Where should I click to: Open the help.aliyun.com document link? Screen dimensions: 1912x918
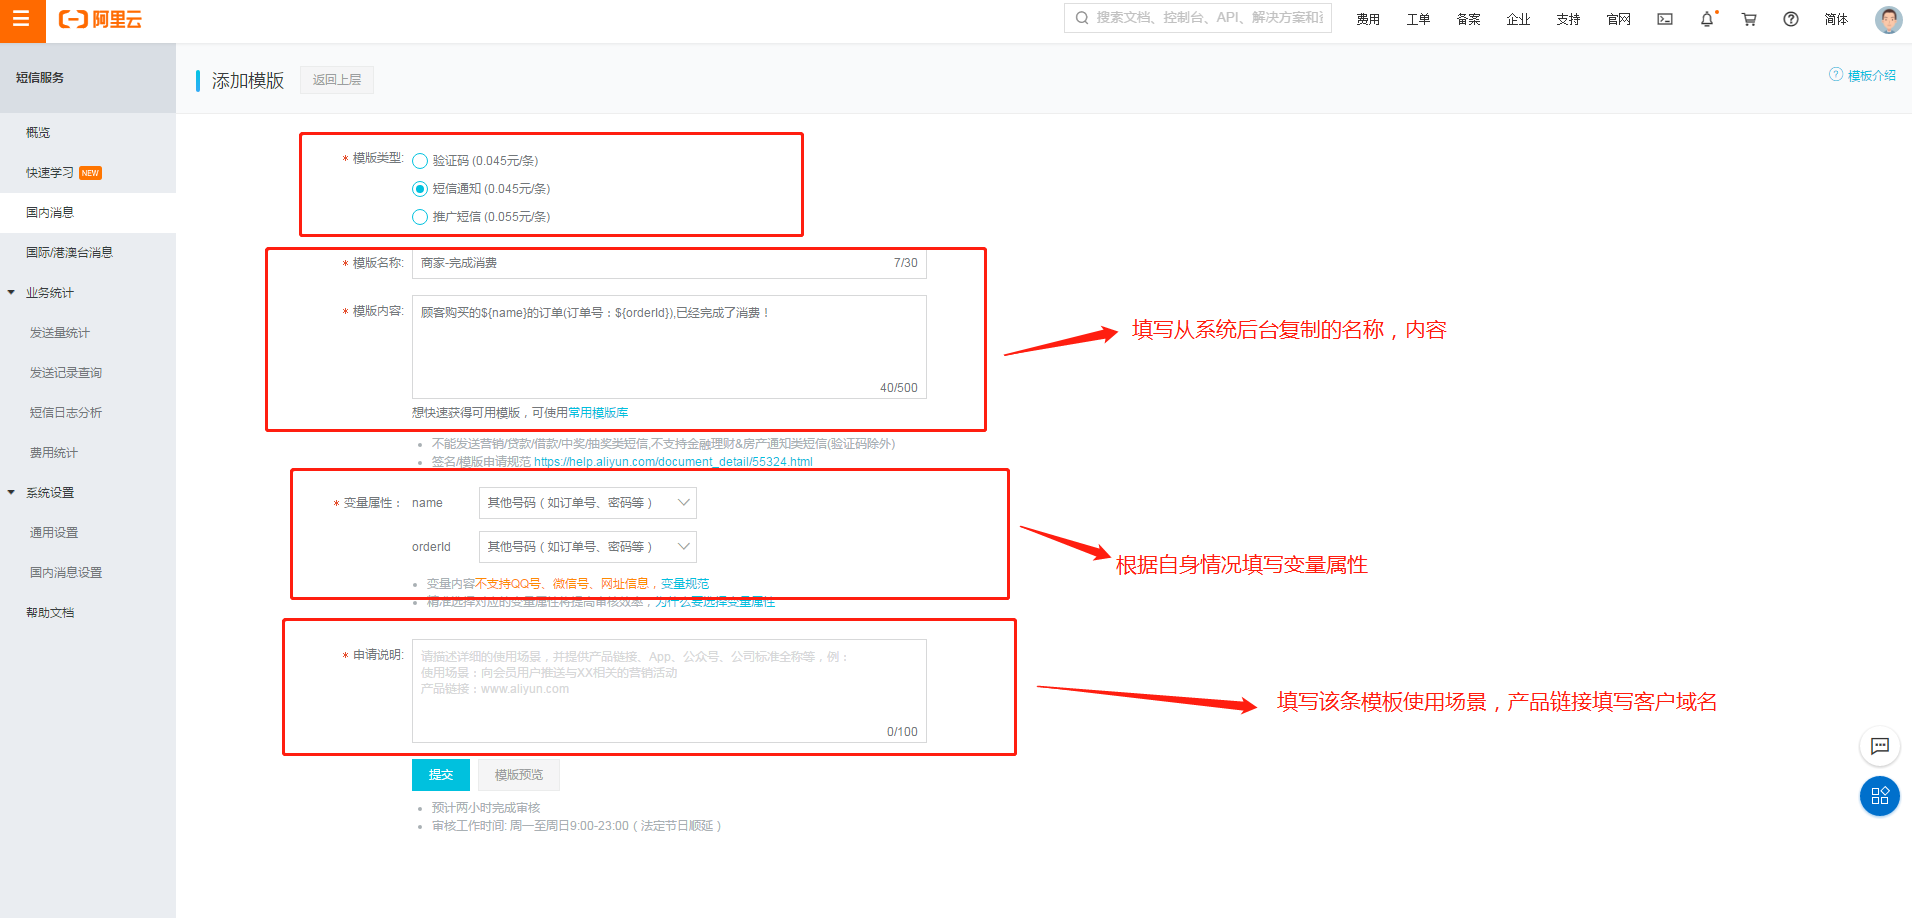673,462
